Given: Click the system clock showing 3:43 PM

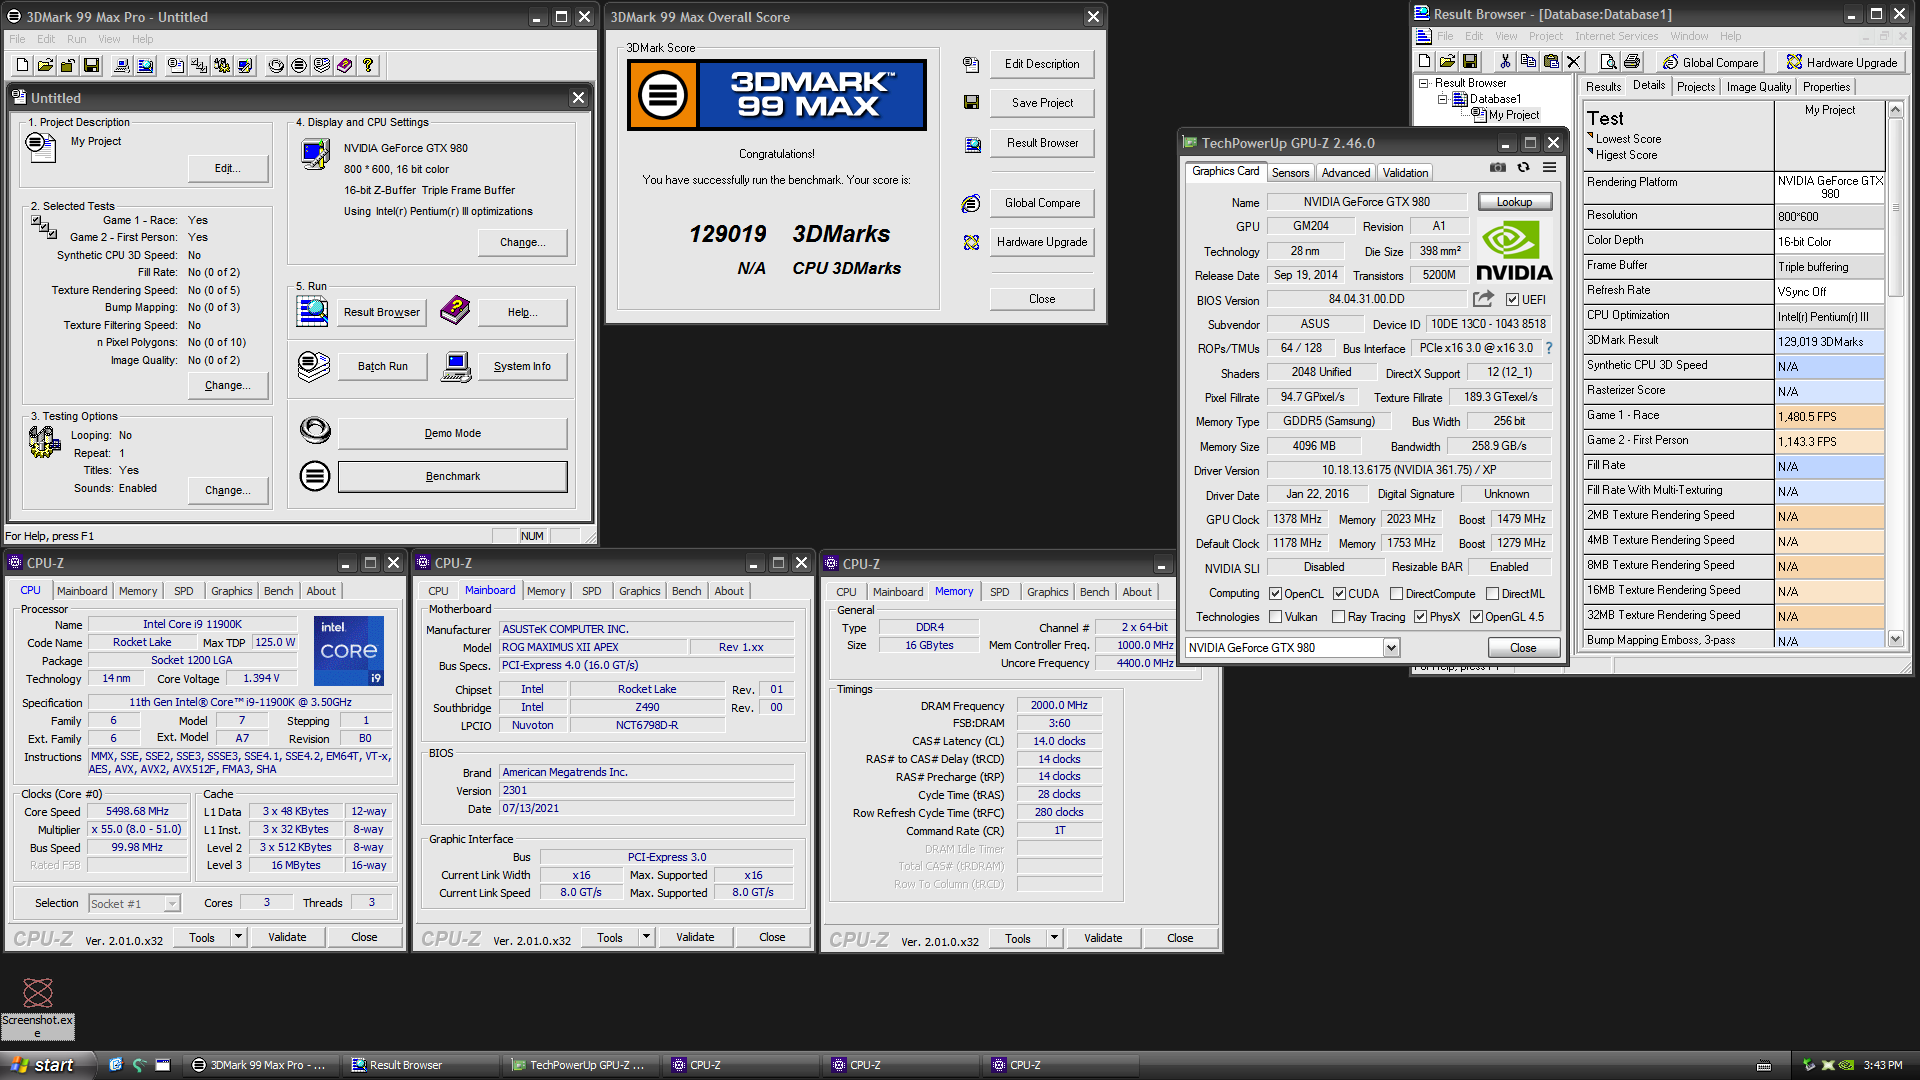Looking at the screenshot, I should tap(1882, 1065).
